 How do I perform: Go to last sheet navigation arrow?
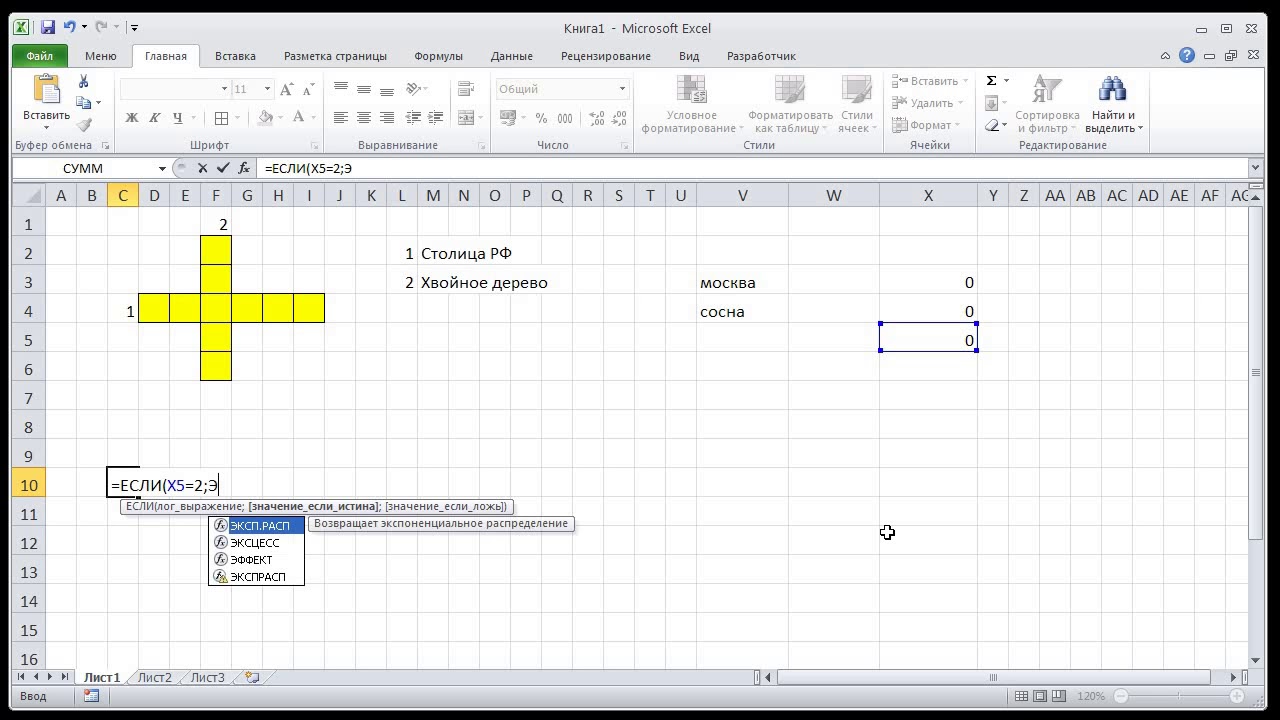pos(65,677)
